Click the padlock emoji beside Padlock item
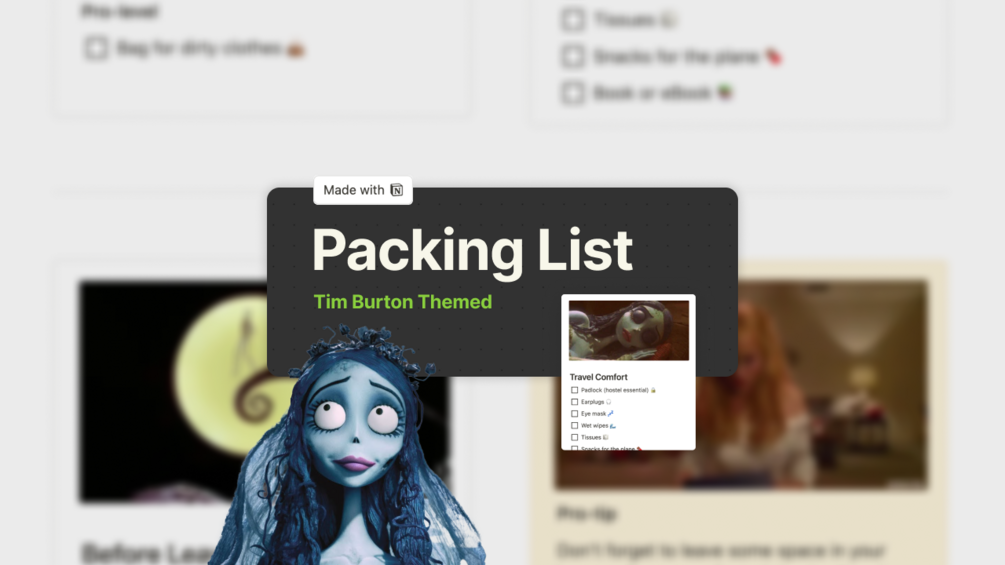1005x565 pixels. (653, 390)
